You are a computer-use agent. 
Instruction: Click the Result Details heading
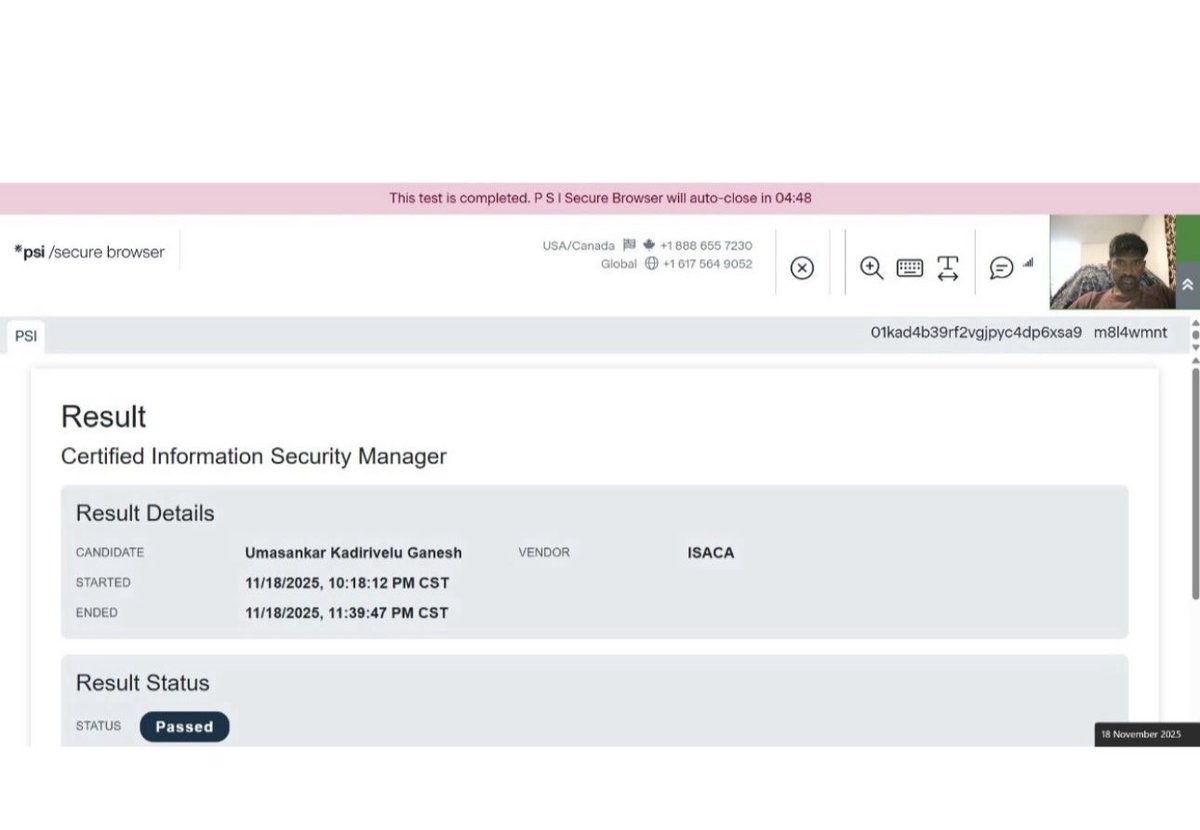pyautogui.click(x=145, y=513)
